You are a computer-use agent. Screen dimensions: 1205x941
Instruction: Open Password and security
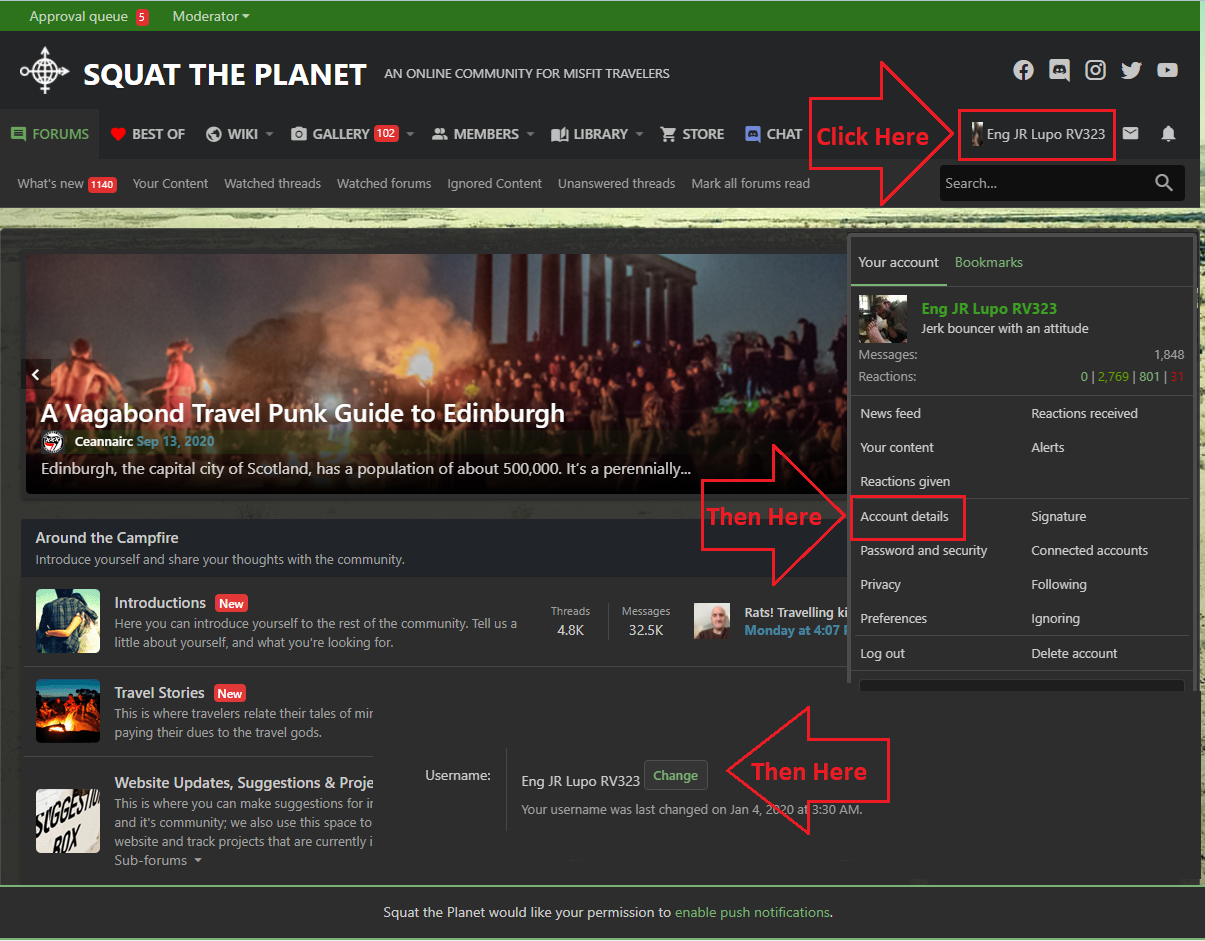click(923, 550)
